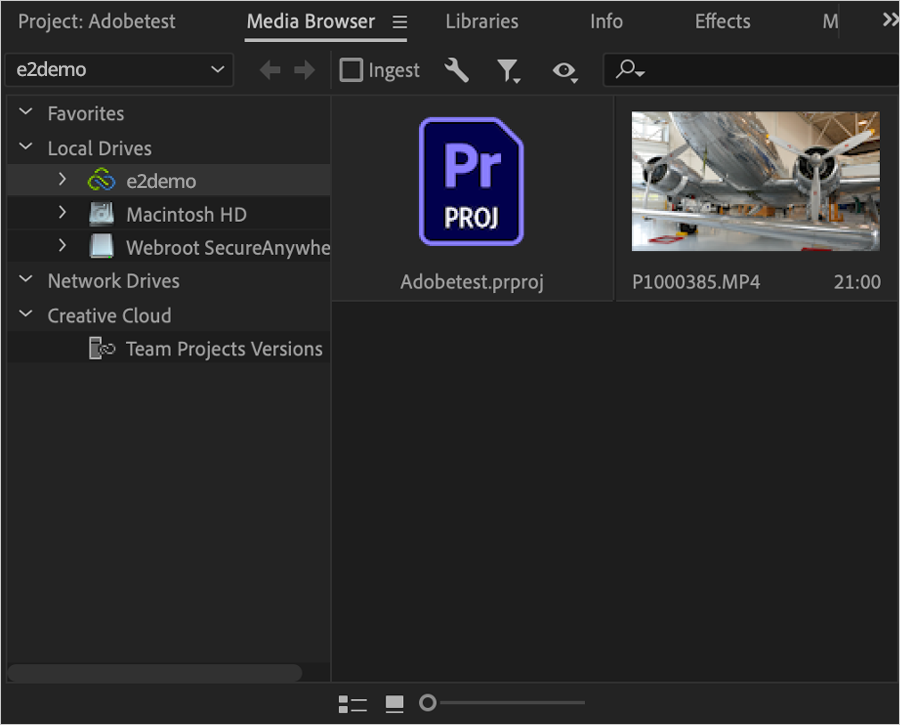
Task: Enable the Ingest checkbox
Action: (x=351, y=70)
